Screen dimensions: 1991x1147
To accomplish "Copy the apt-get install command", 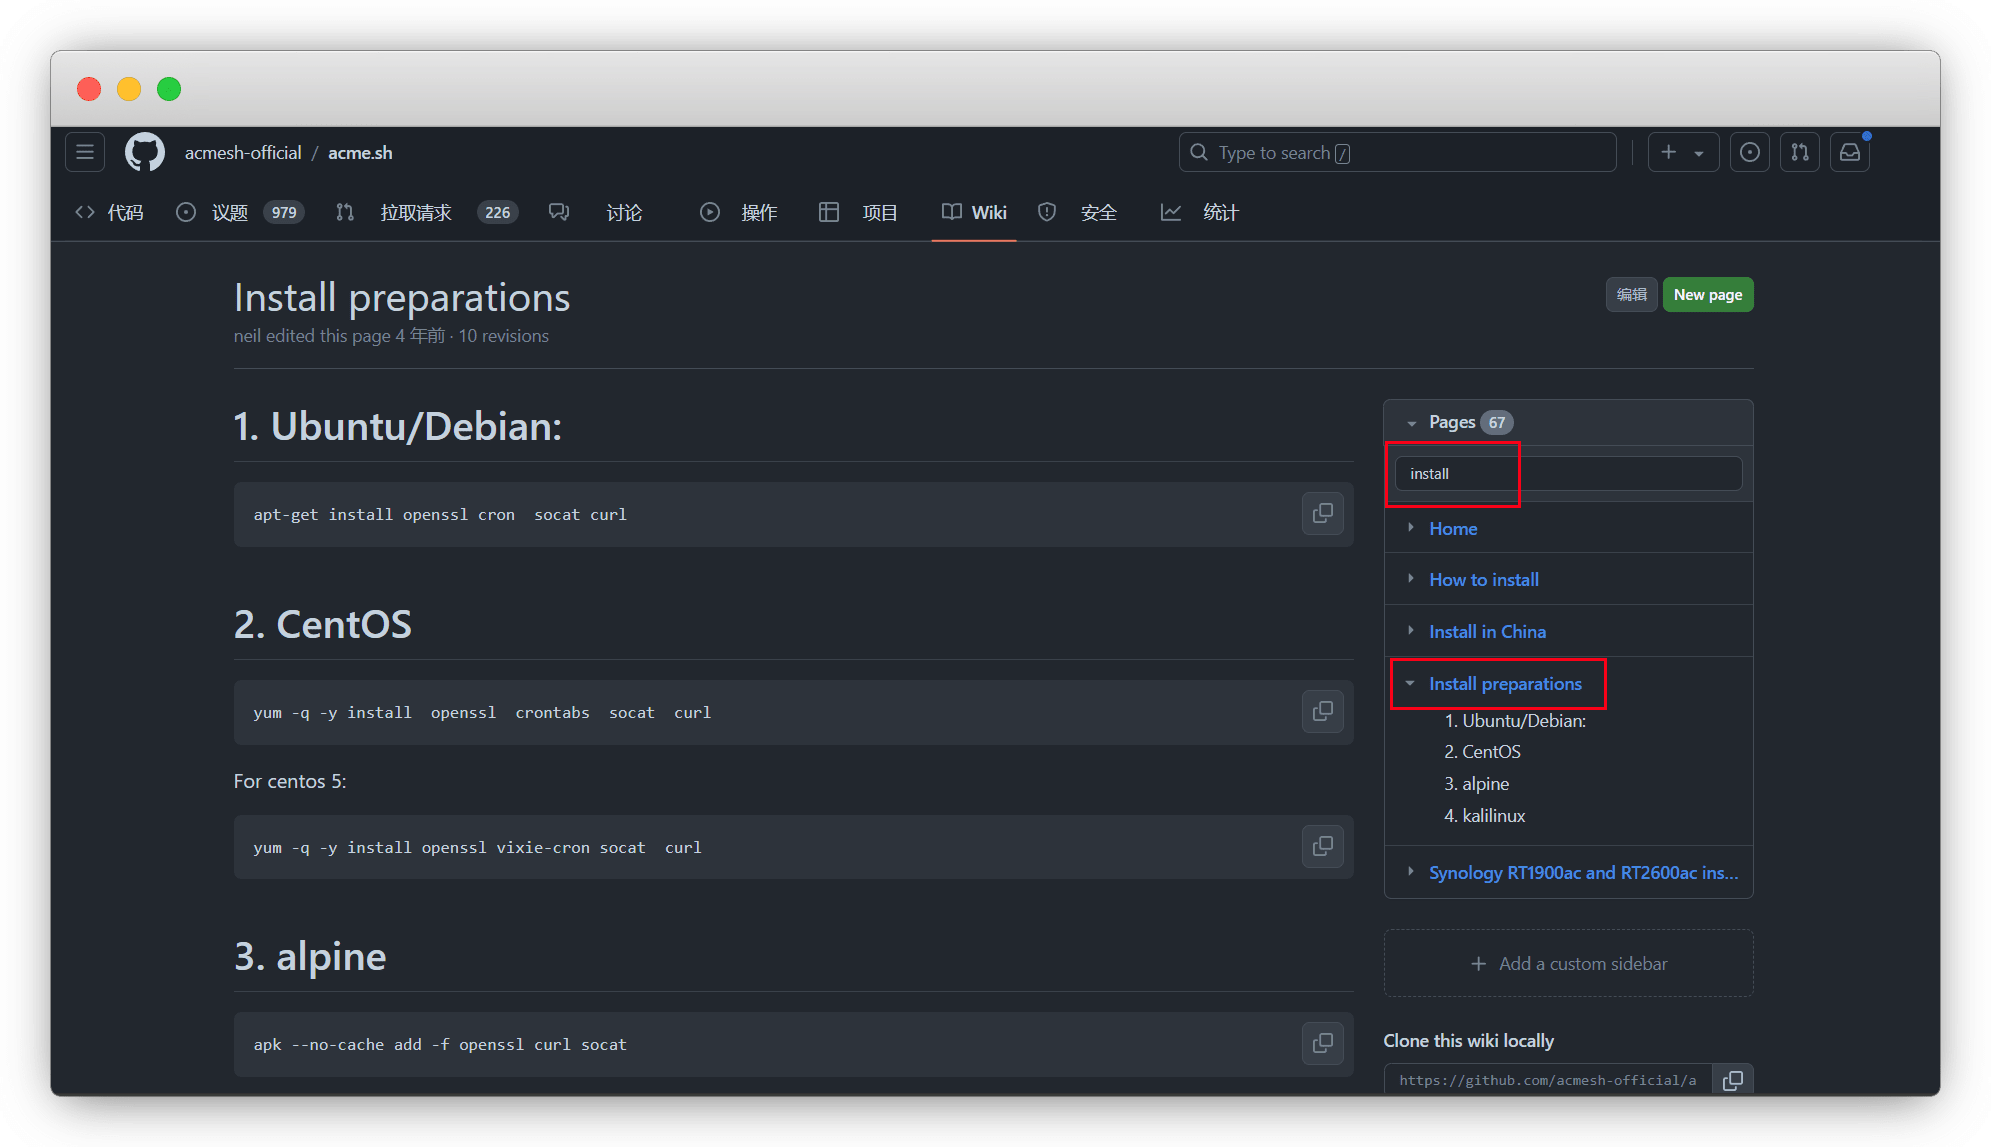I will (x=1322, y=514).
